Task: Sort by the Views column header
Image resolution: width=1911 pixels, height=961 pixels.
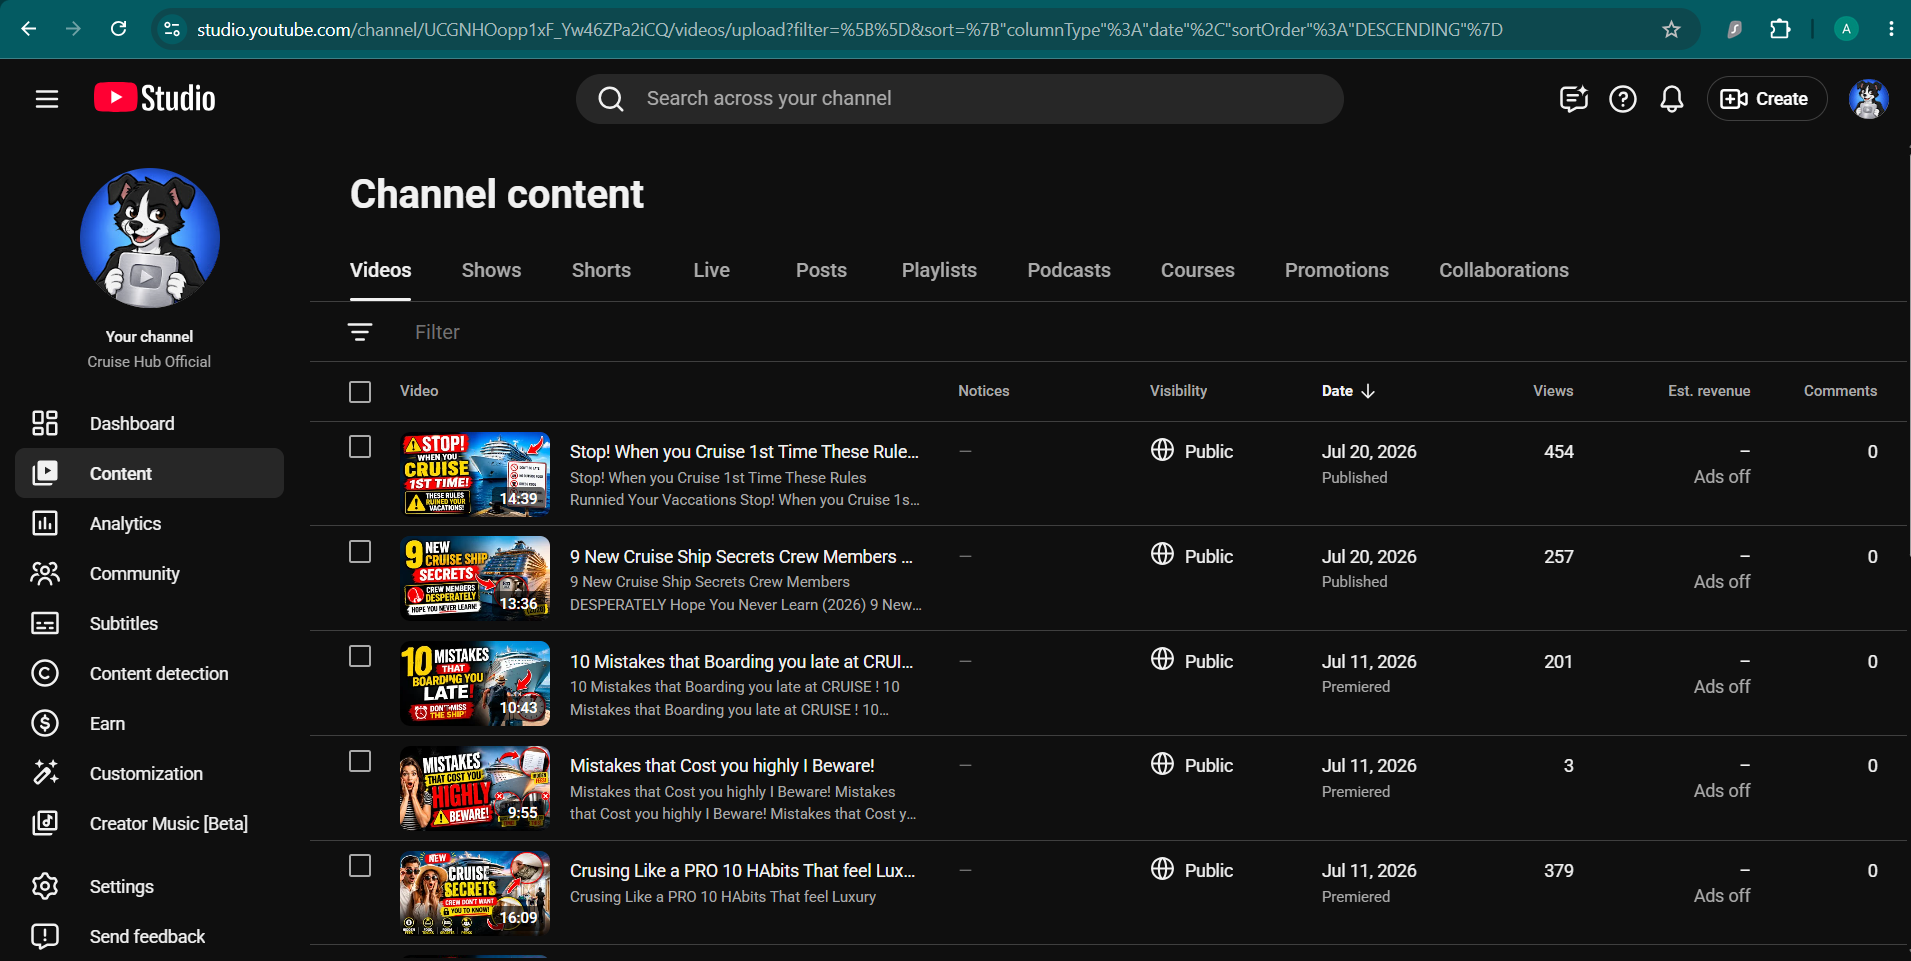Action: pyautogui.click(x=1553, y=391)
